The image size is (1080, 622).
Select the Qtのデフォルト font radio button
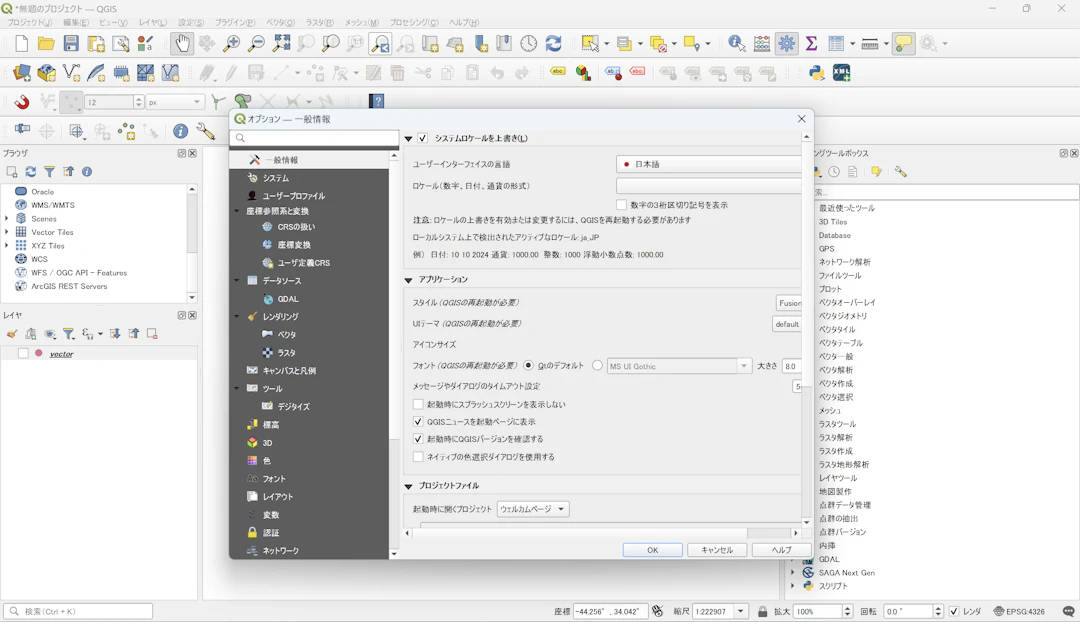click(529, 366)
